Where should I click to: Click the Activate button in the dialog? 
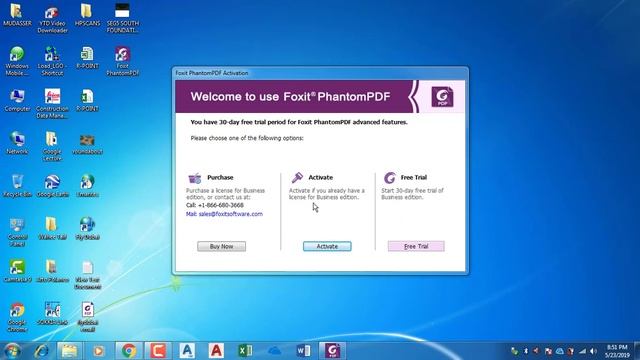tap(327, 246)
